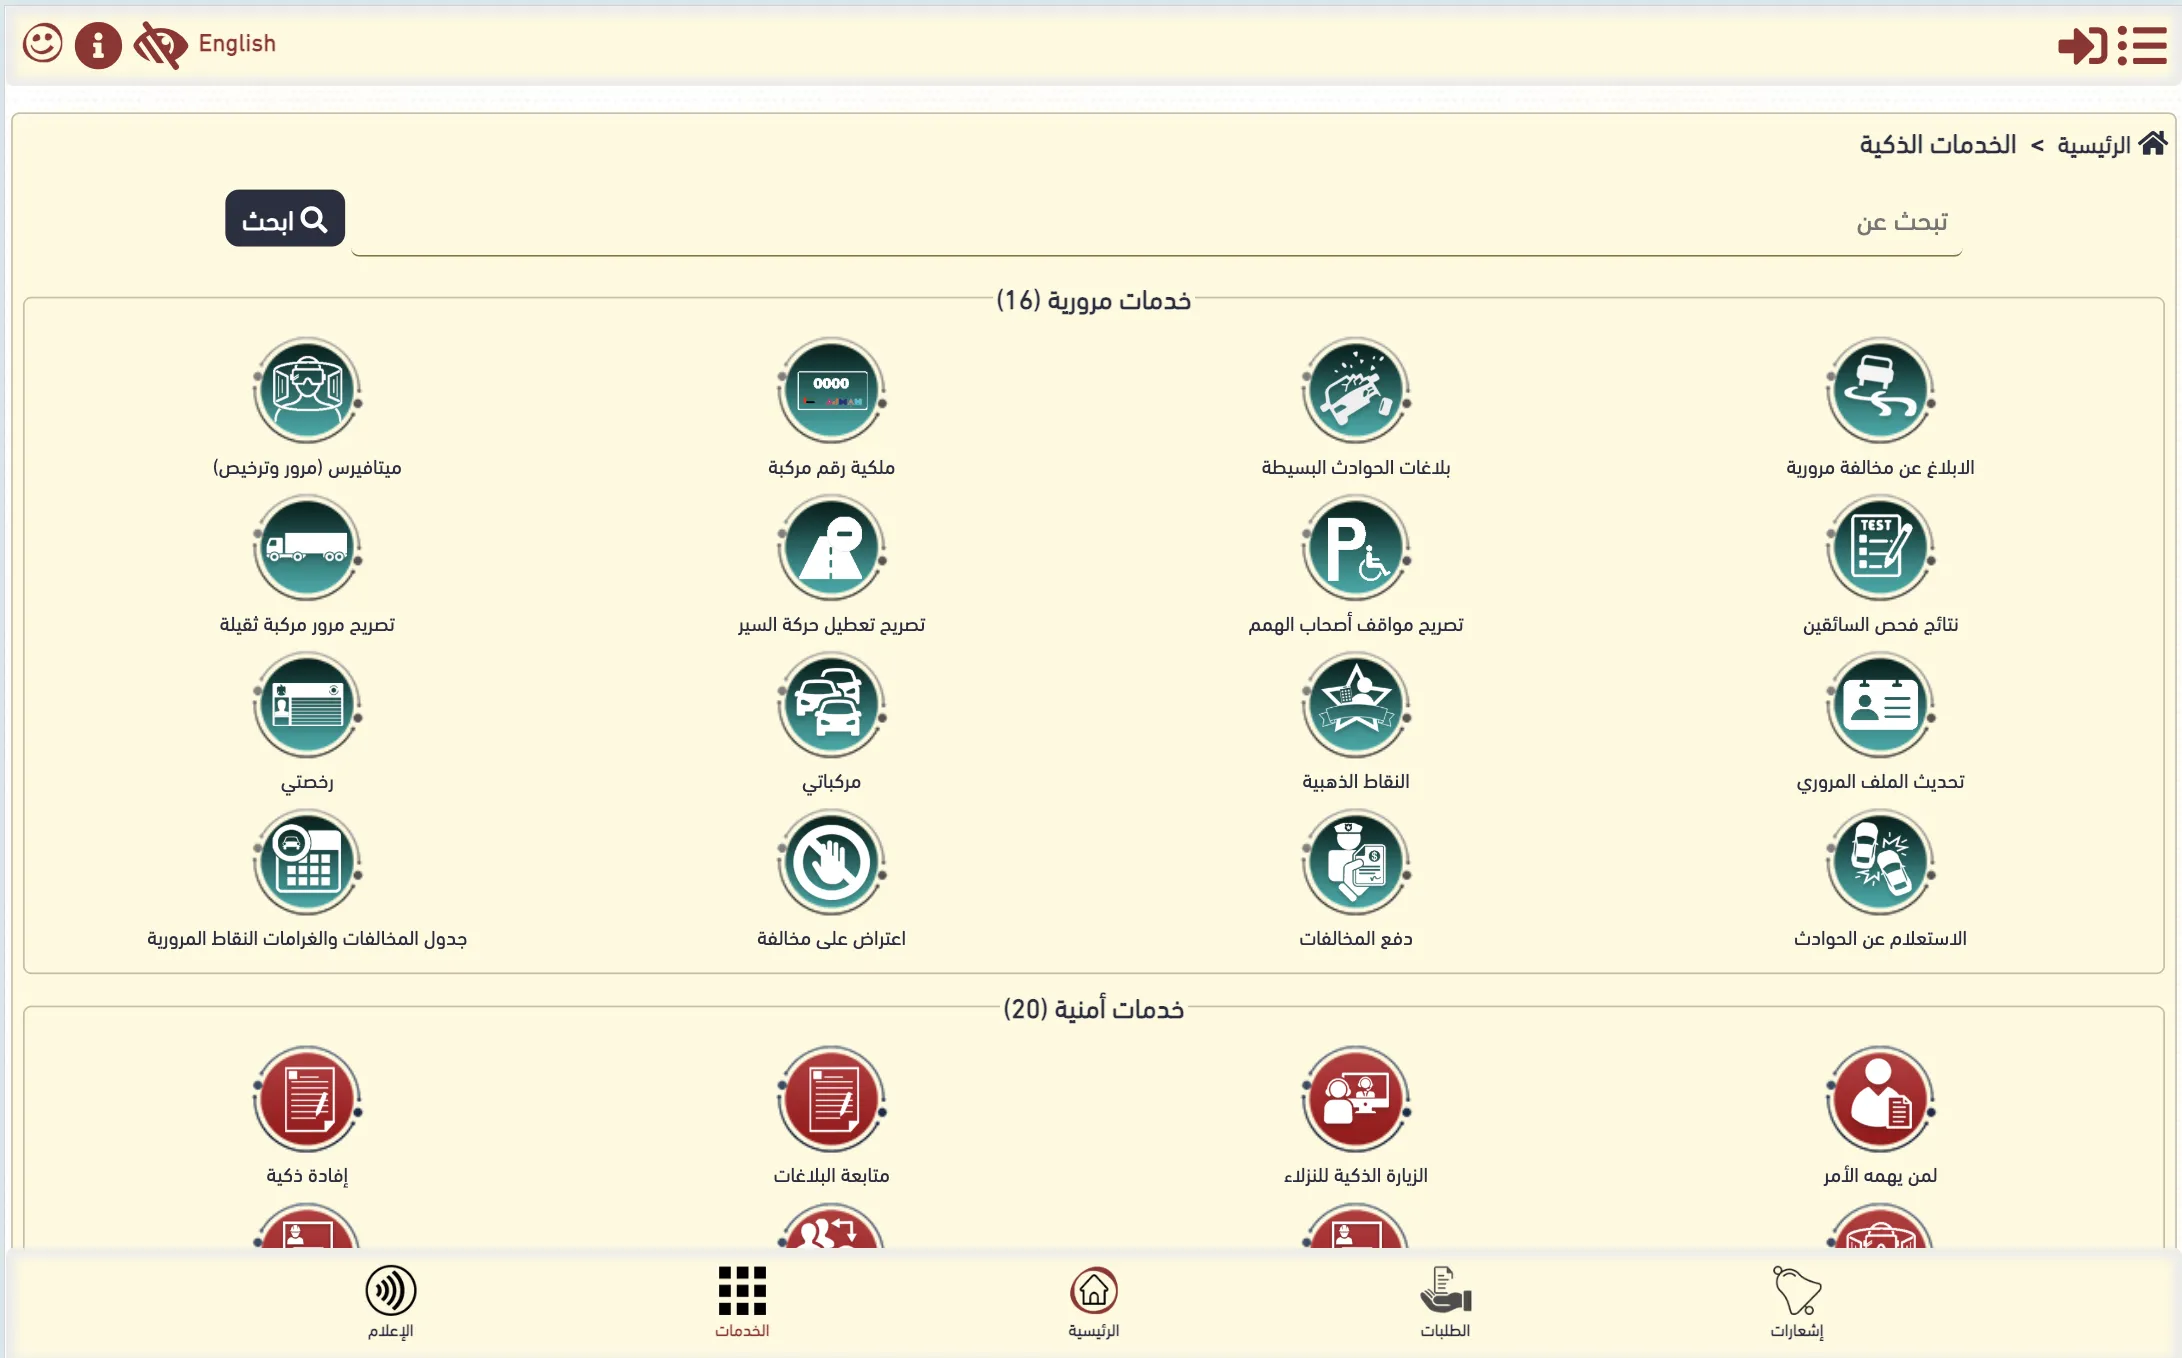This screenshot has width=2182, height=1358.
Task: Click the search (ابحث) button
Action: (285, 218)
